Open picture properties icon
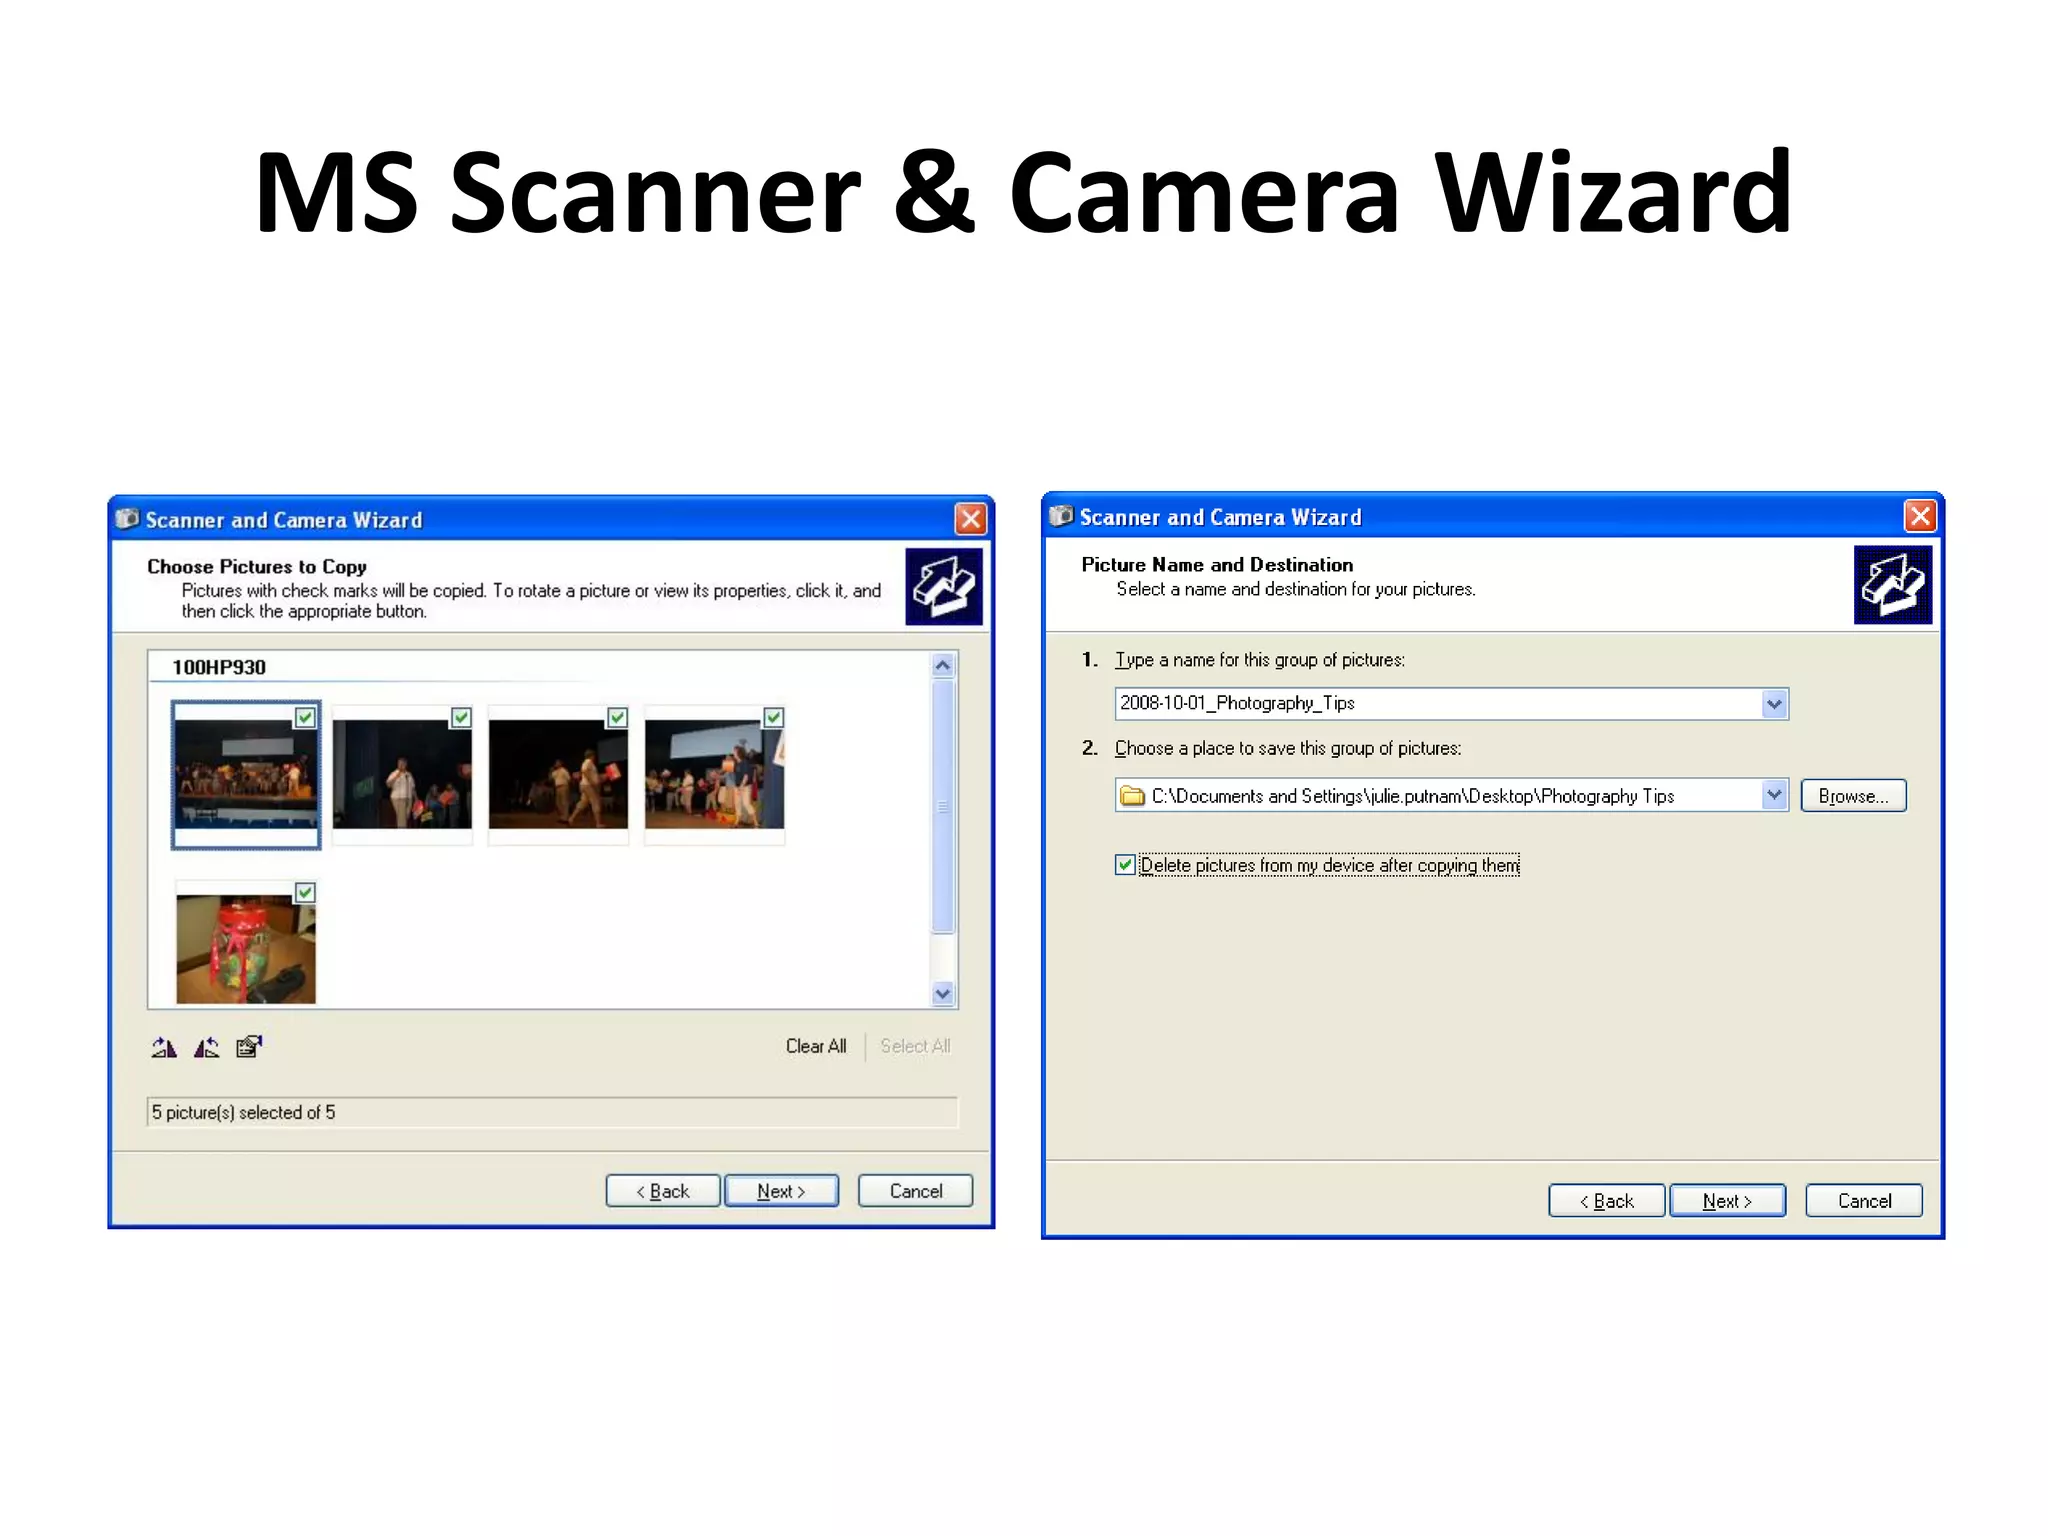Screen dimensions: 2048x1536 (x=249, y=1047)
